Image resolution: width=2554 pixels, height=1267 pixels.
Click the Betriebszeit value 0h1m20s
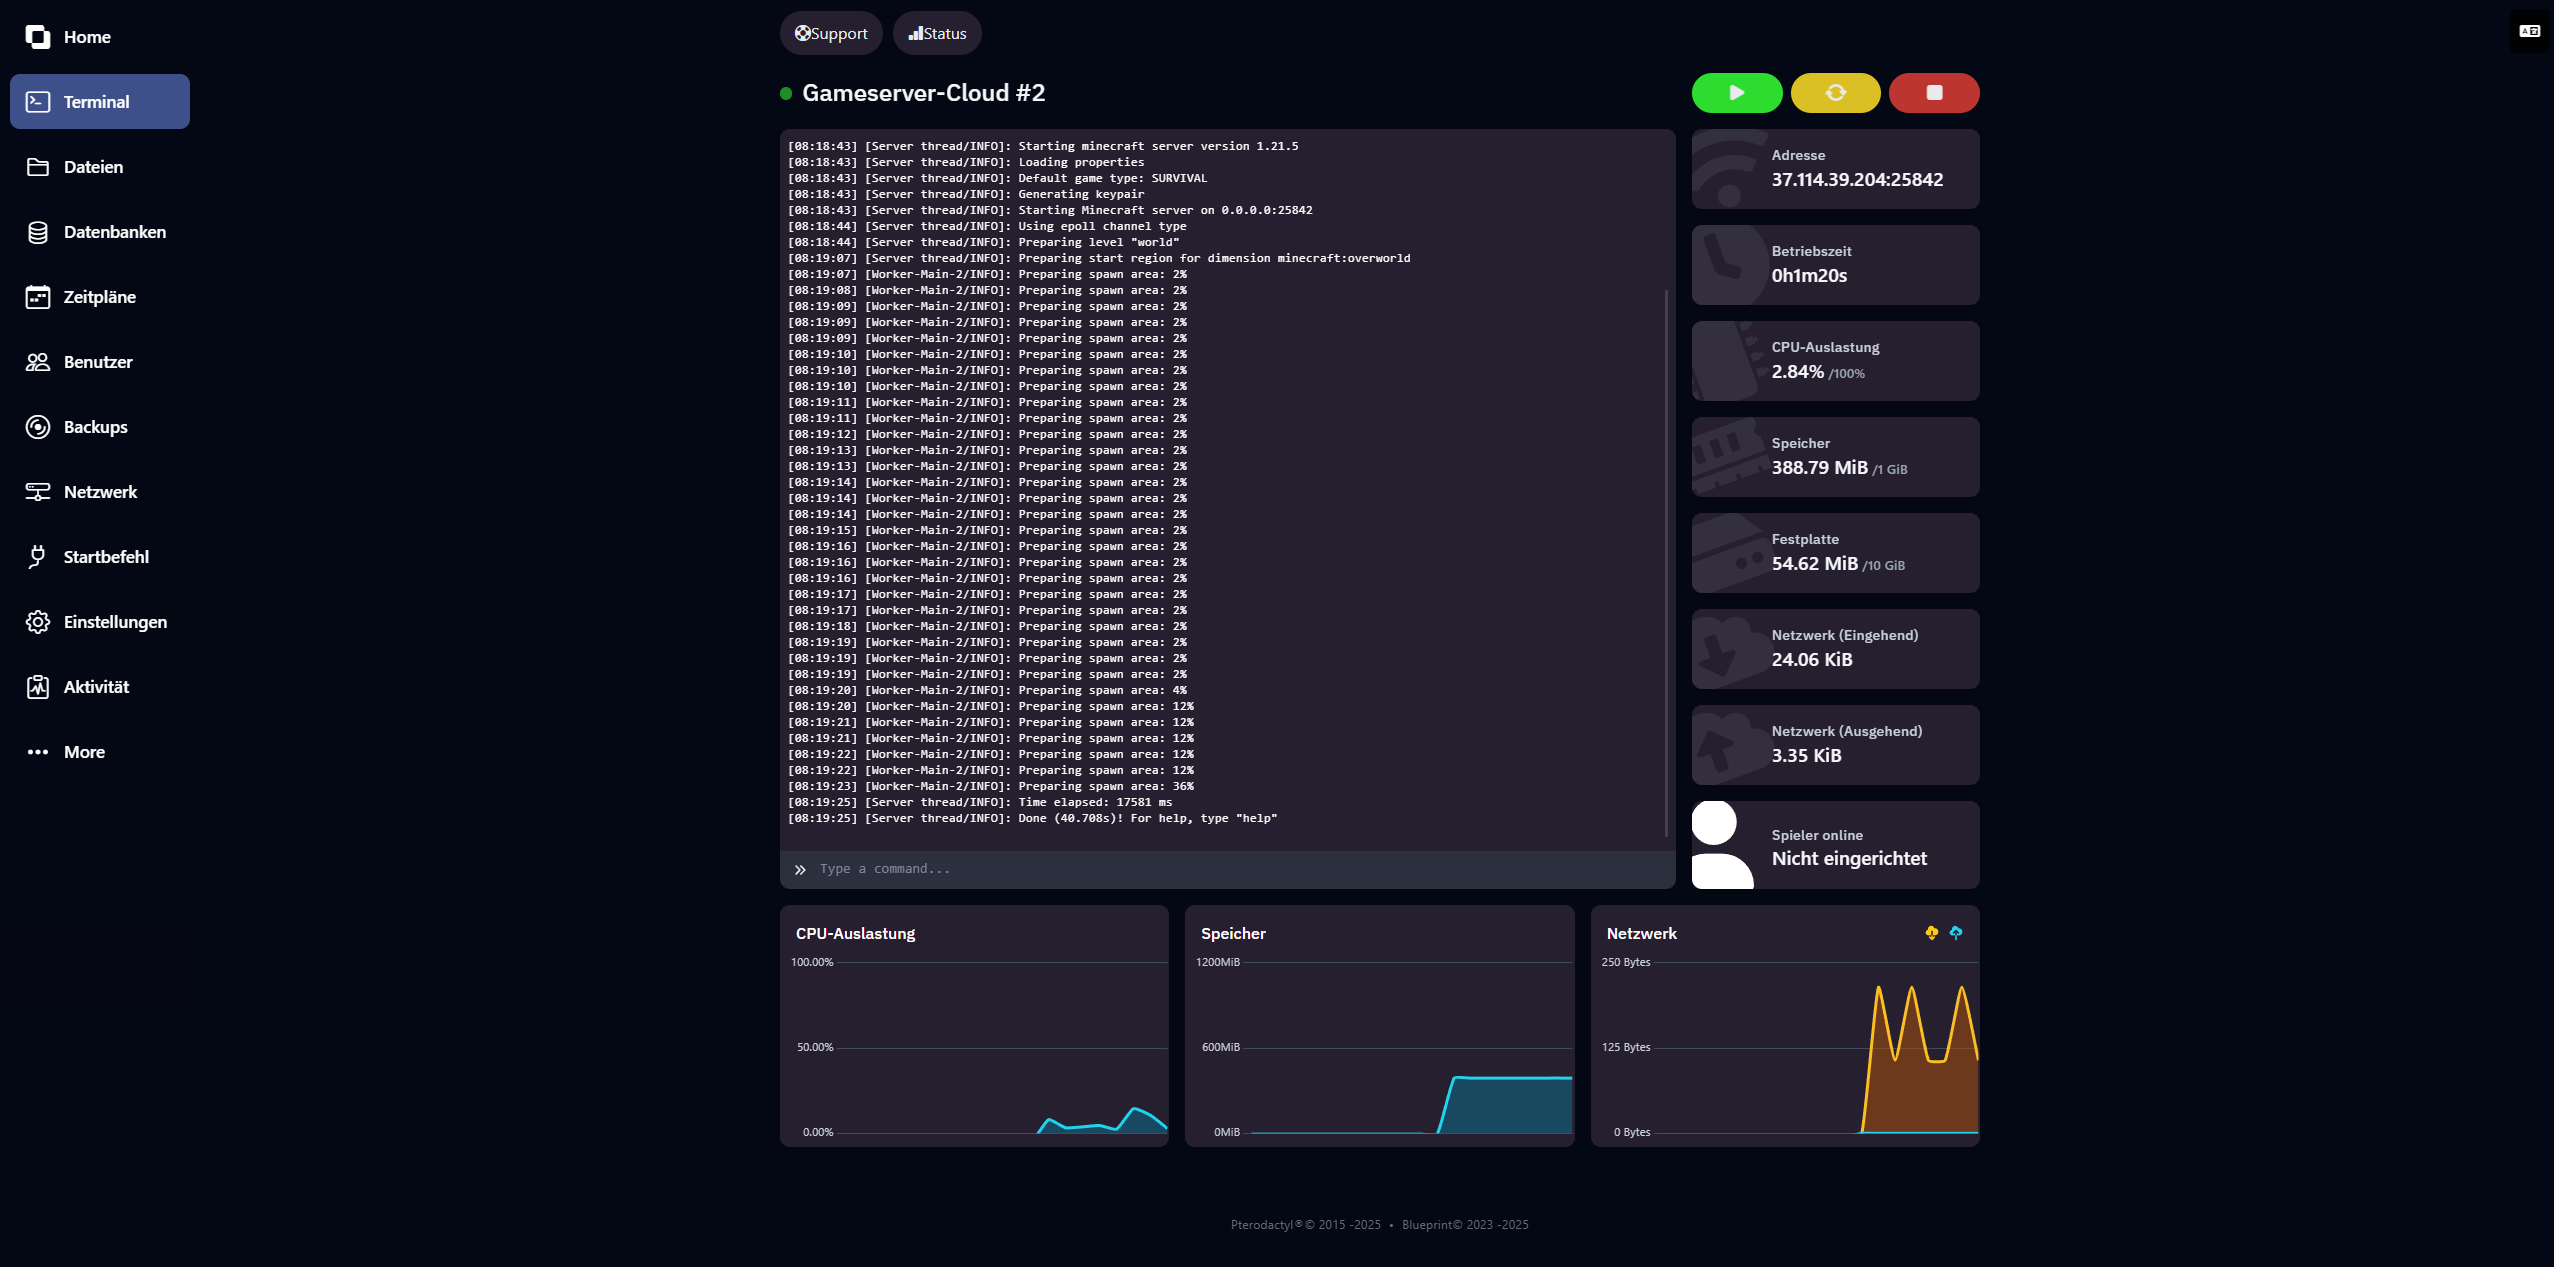[1809, 276]
